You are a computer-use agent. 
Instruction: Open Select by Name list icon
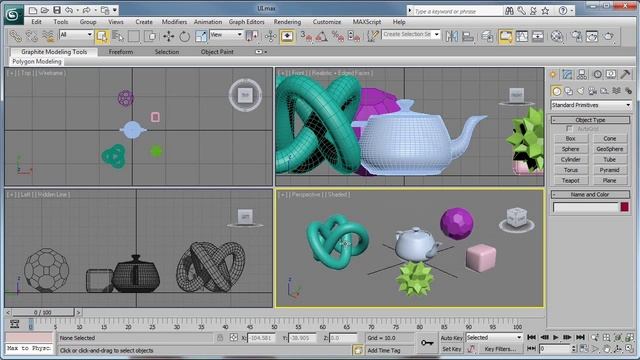pos(118,36)
